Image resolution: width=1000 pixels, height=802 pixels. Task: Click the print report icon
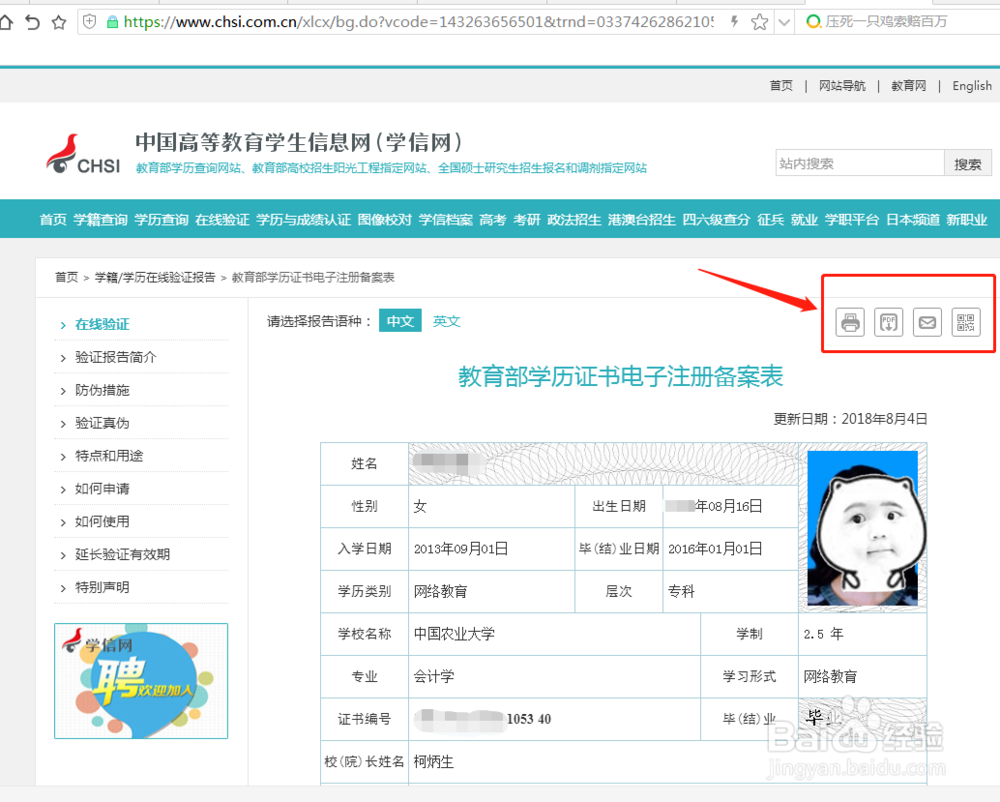(x=849, y=322)
